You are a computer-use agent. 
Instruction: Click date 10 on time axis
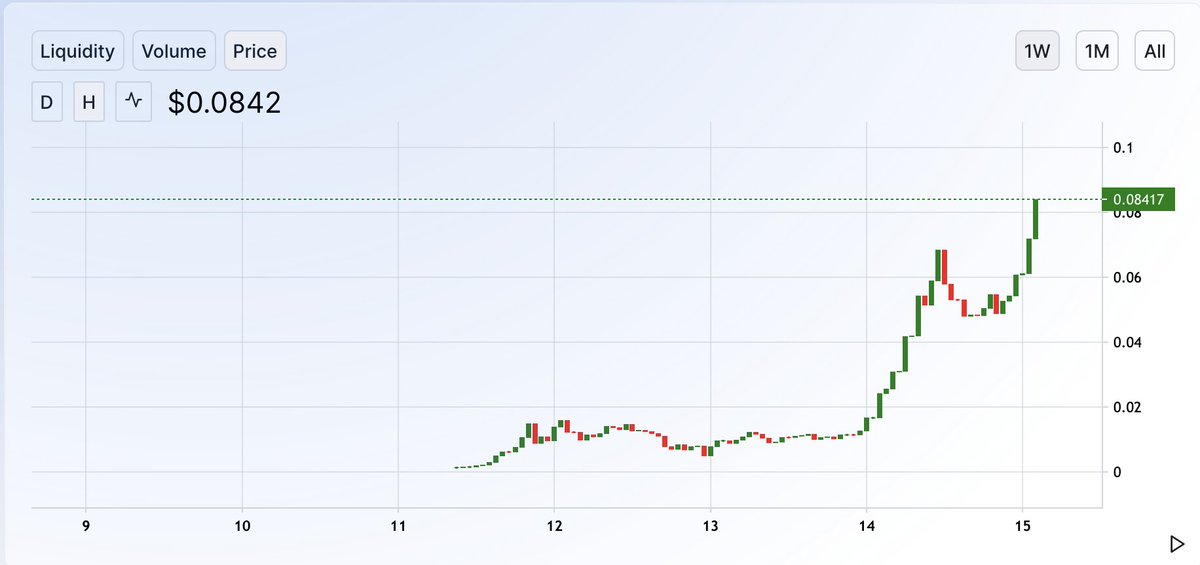click(x=242, y=525)
